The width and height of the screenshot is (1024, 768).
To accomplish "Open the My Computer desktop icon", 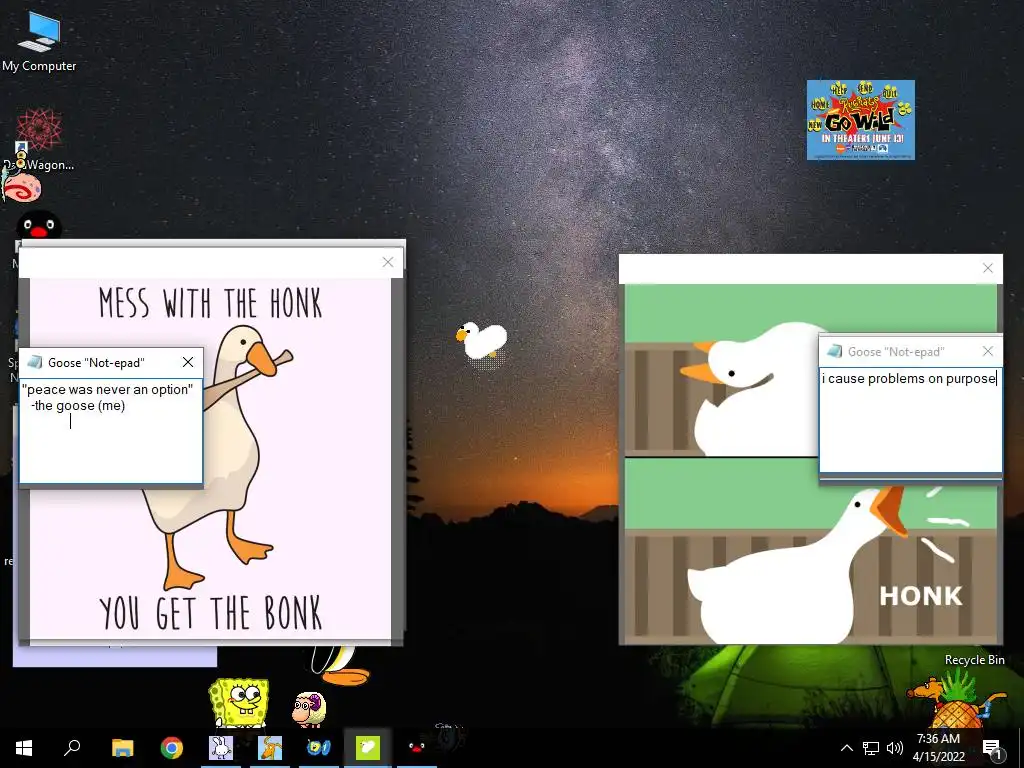I will tap(39, 42).
